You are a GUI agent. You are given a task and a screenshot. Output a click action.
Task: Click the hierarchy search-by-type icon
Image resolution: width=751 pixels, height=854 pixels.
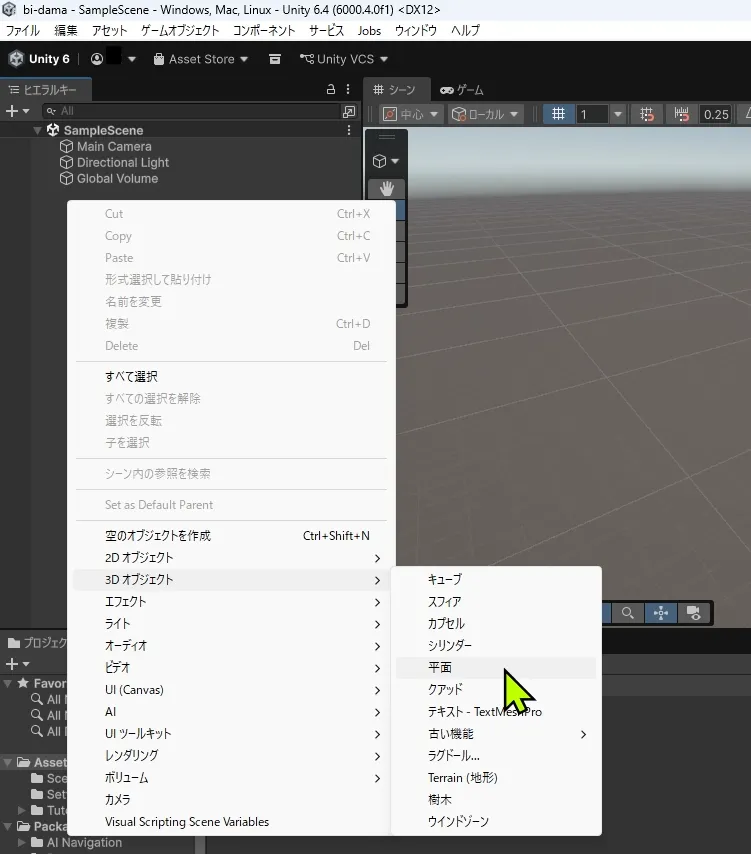coord(348,111)
